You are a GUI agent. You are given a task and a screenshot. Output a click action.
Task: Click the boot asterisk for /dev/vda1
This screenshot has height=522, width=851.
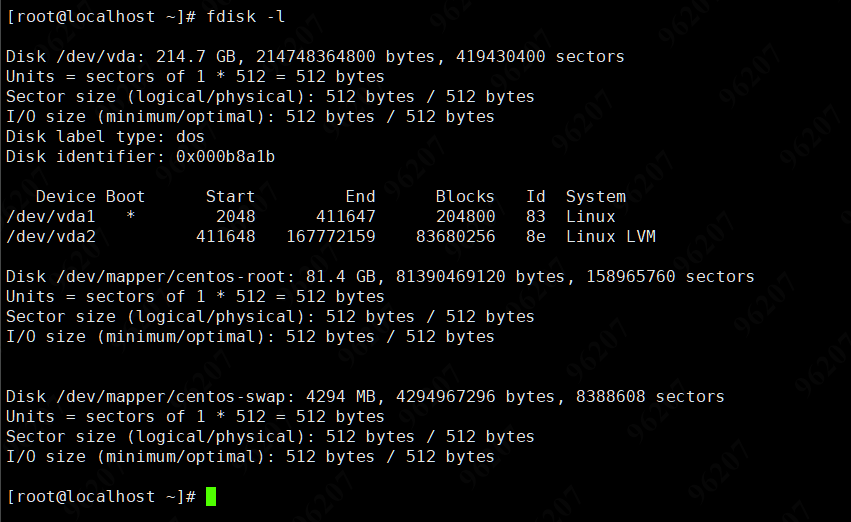point(131,217)
